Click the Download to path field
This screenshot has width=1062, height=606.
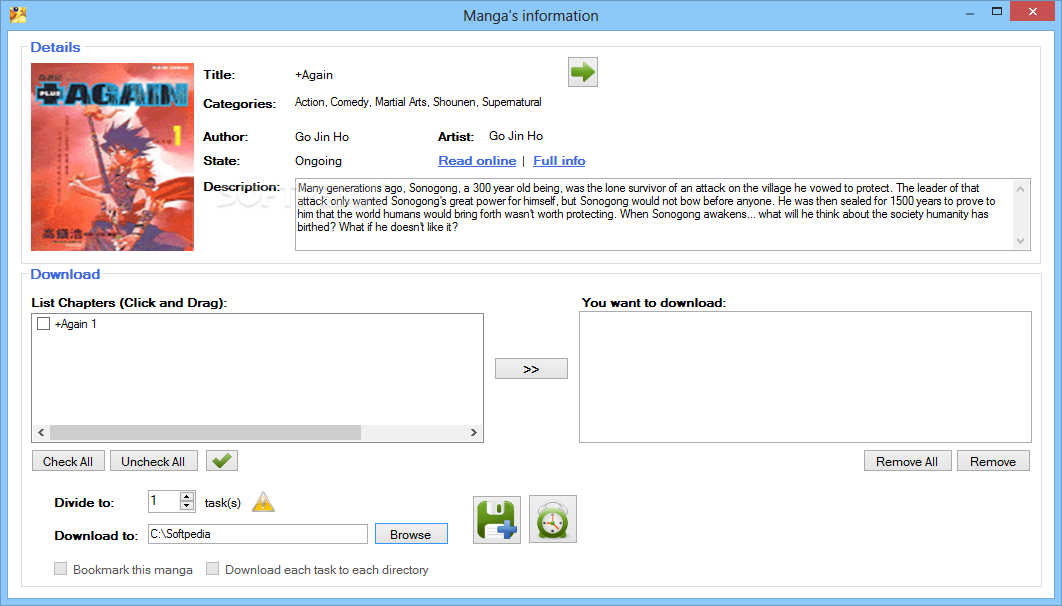[257, 534]
